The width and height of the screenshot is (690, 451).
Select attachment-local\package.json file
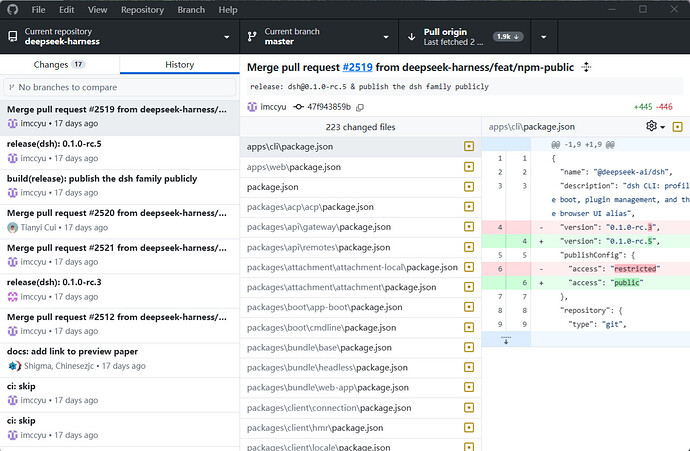click(x=360, y=267)
